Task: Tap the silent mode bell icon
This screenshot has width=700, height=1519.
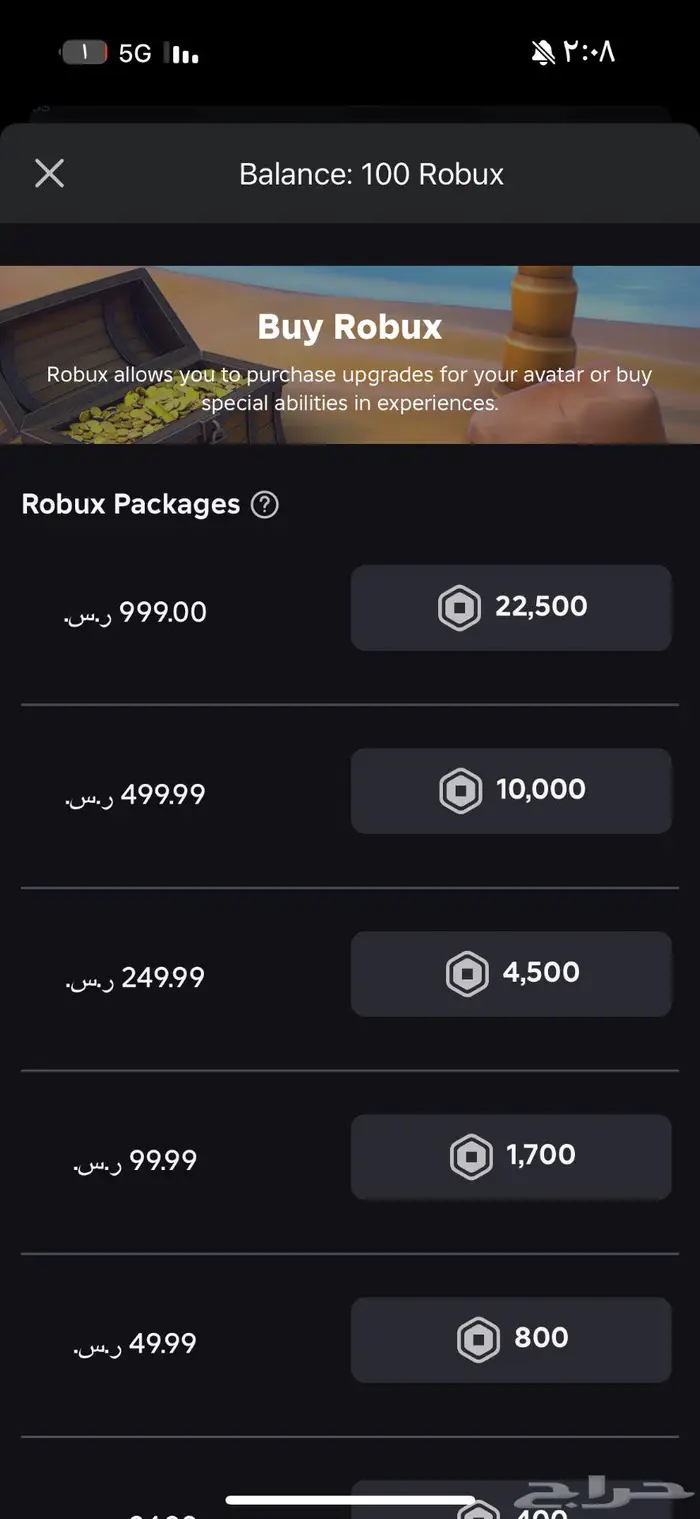Action: (543, 53)
